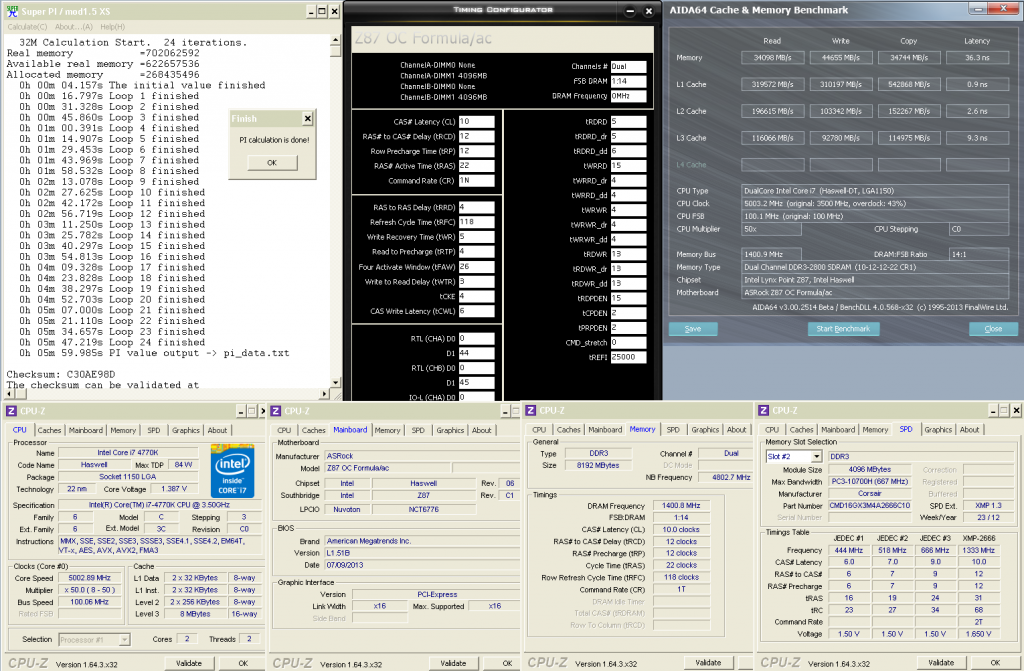The width and height of the screenshot is (1024, 671).
Task: Open the Slot #2 memory slot dropdown
Action: 793,457
